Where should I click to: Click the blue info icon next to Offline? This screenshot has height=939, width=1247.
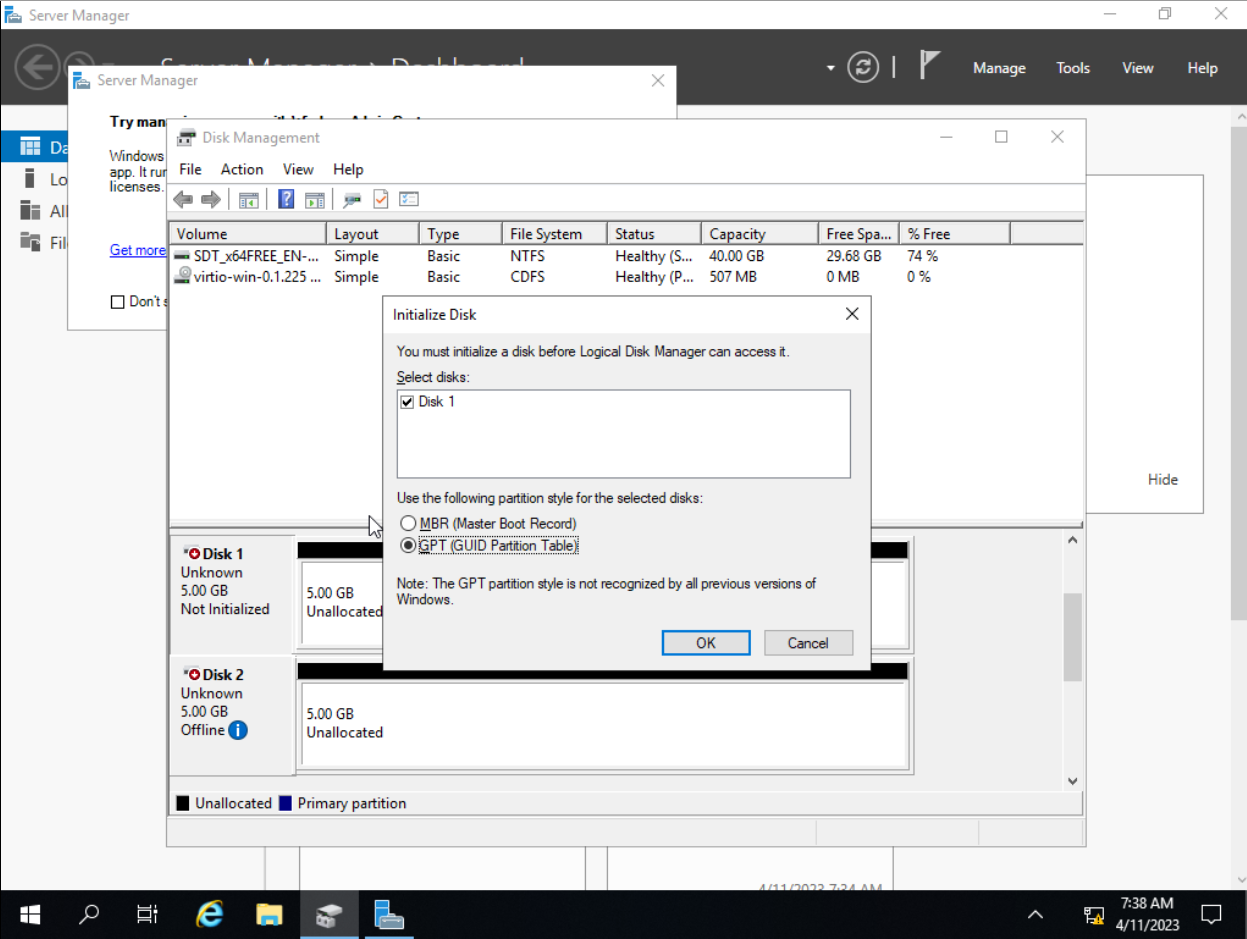[x=238, y=730]
